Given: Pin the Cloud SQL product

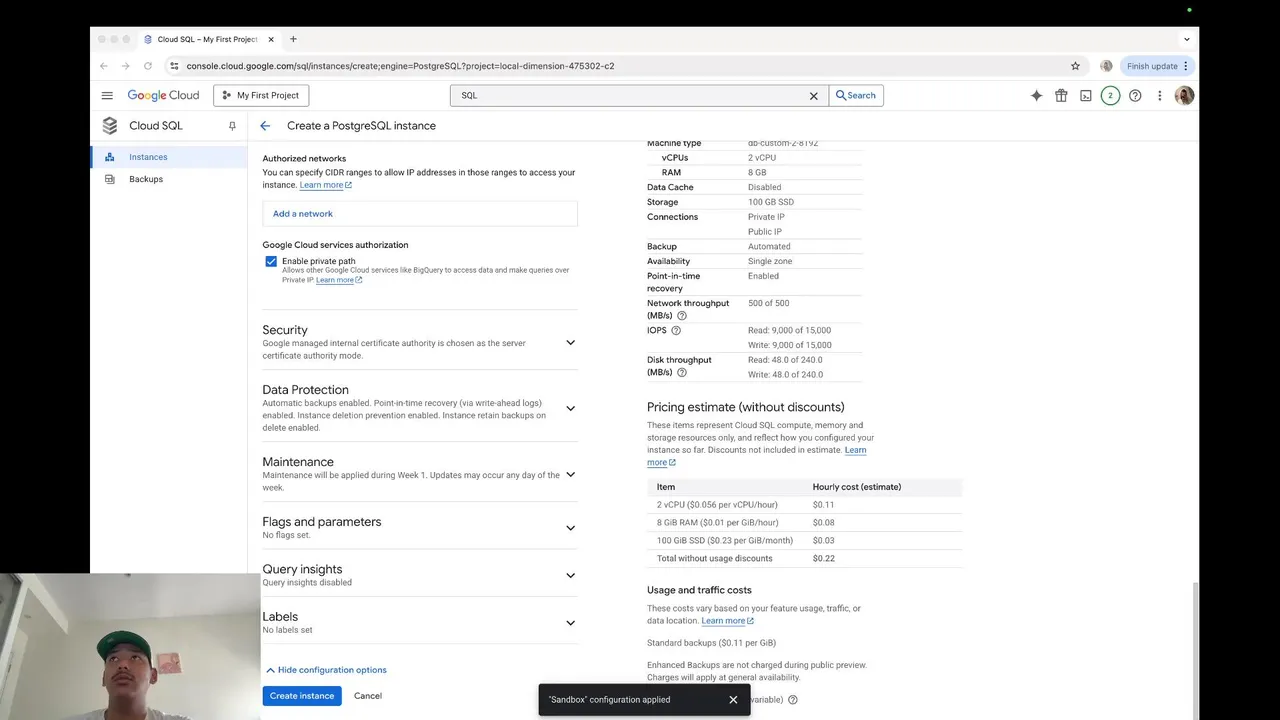Looking at the screenshot, I should point(232,126).
